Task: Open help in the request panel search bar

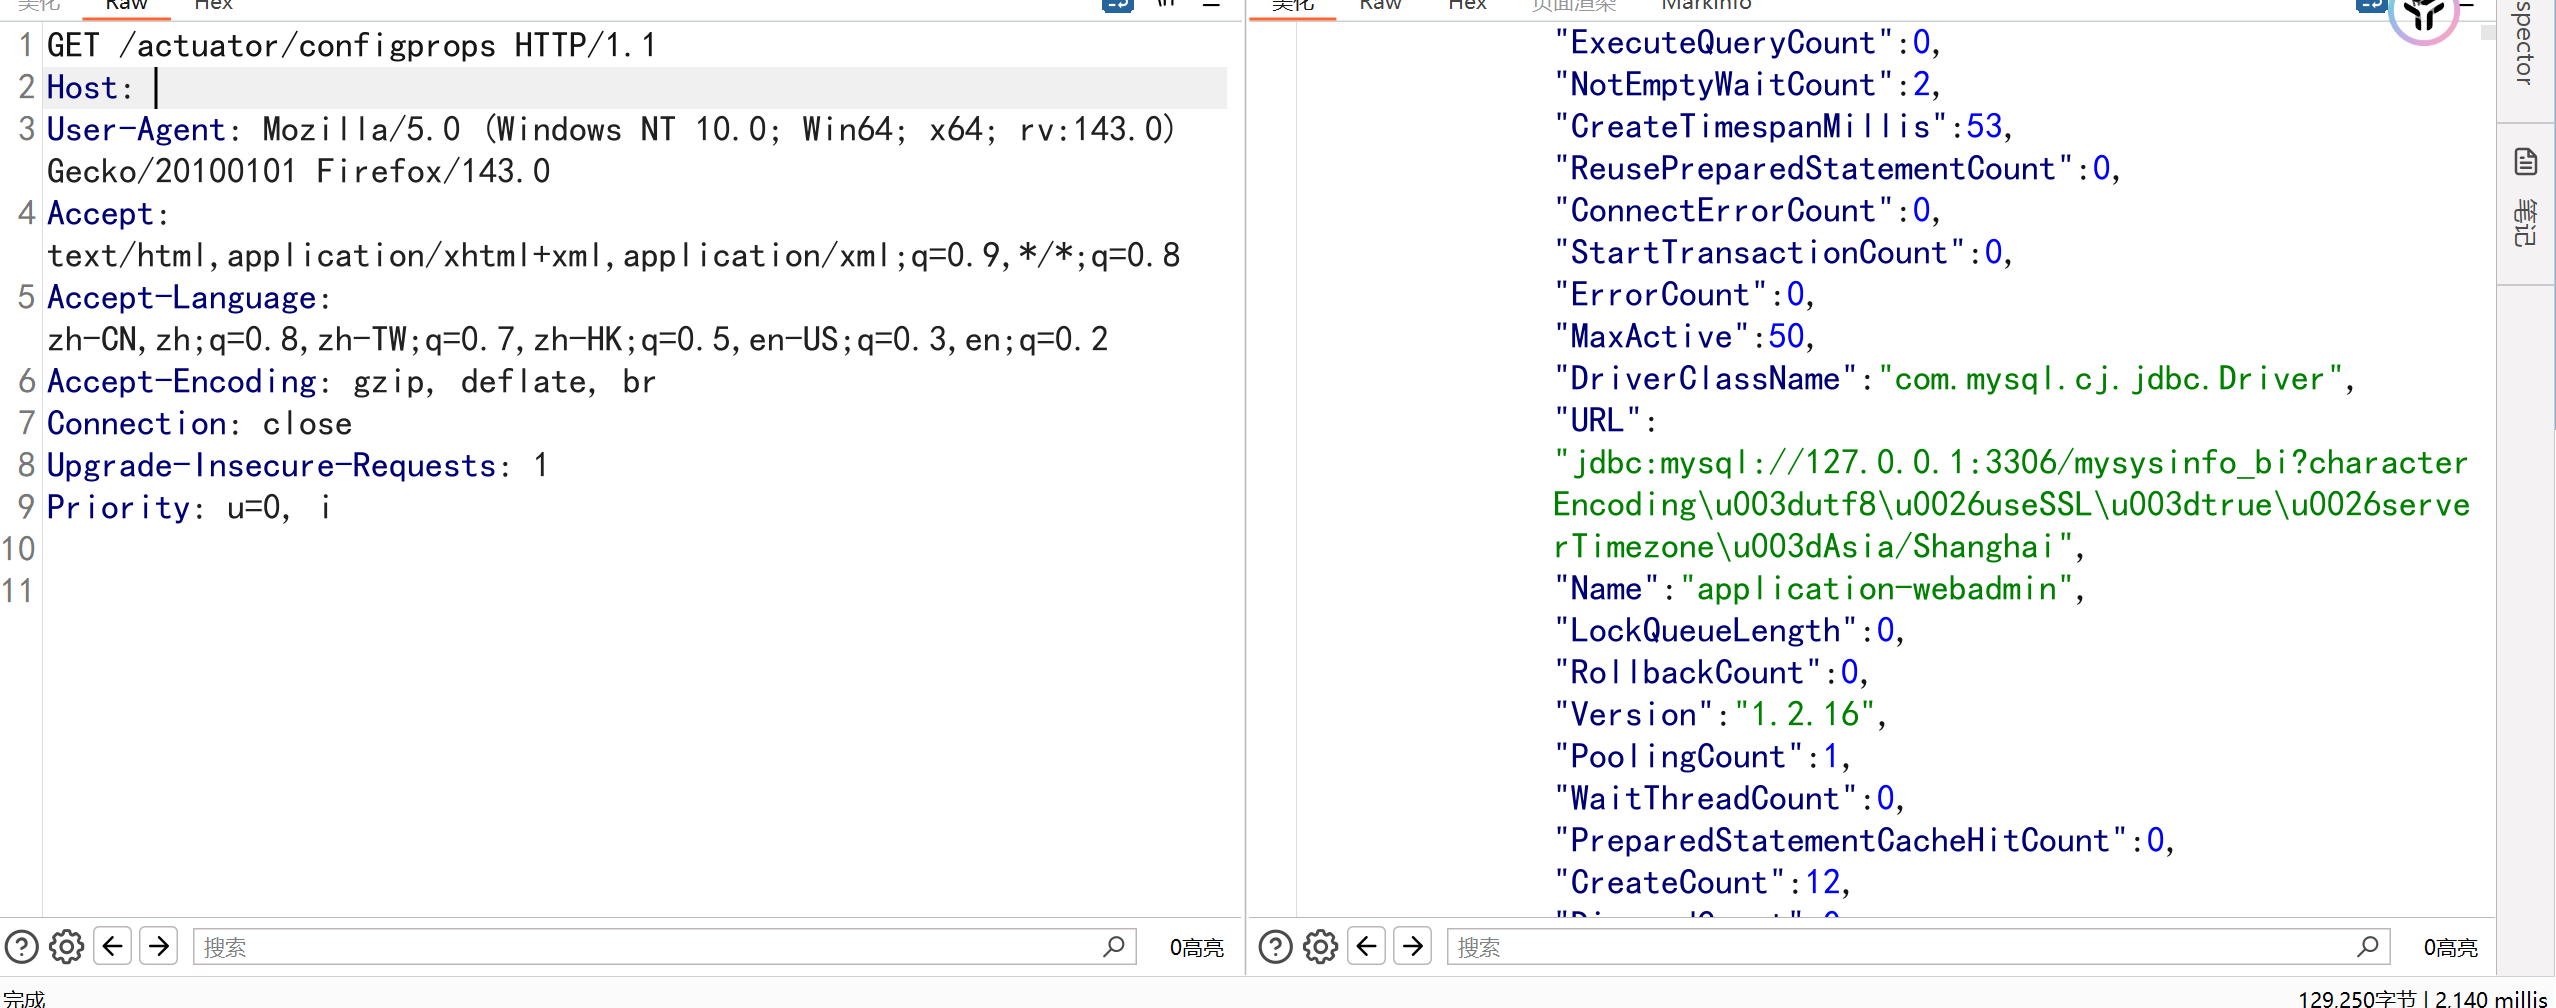Action: 21,946
